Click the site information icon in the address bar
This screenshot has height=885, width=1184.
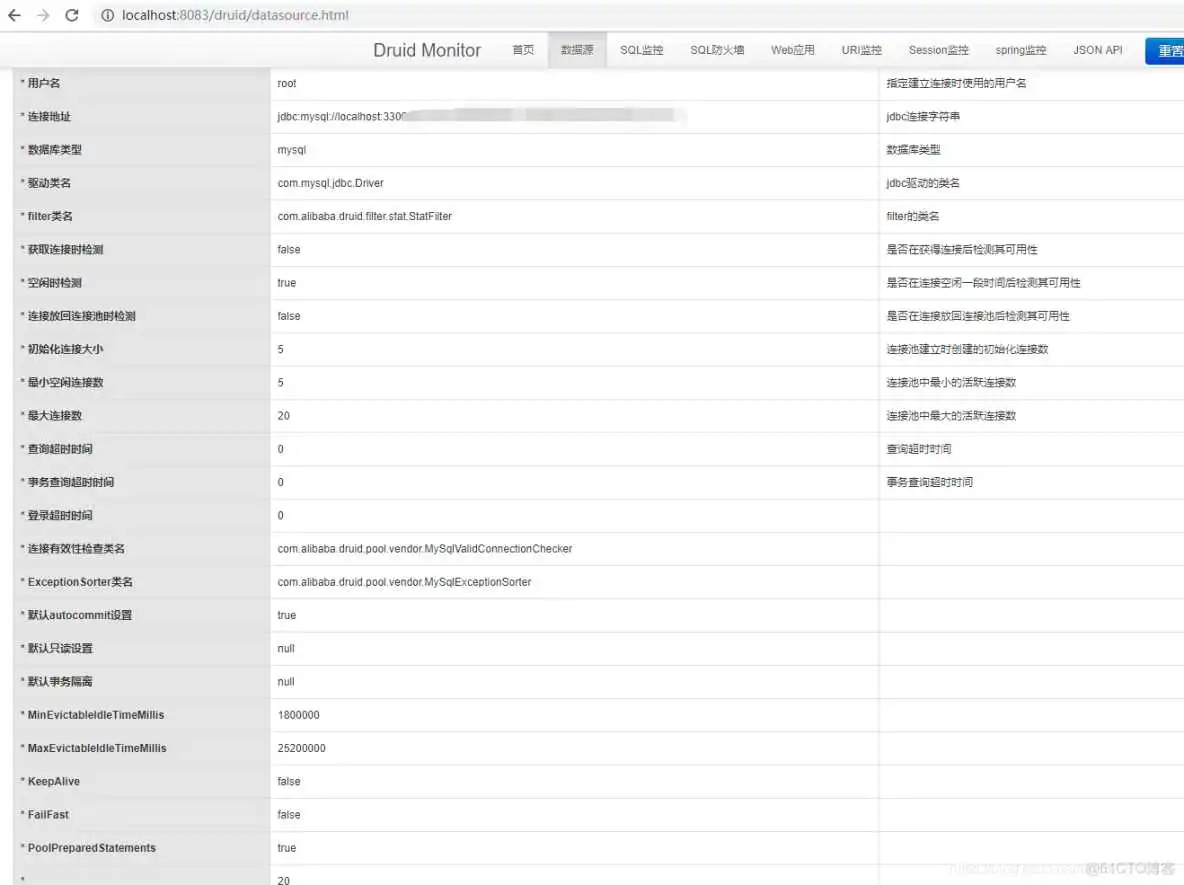(x=107, y=16)
